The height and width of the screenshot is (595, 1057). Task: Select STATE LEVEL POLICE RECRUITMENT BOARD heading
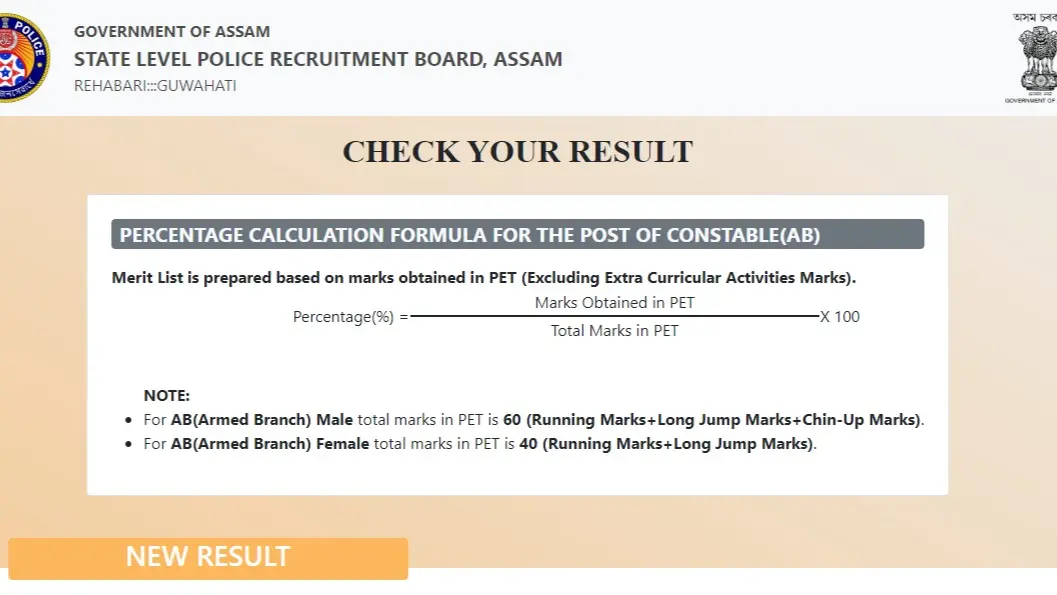[316, 59]
